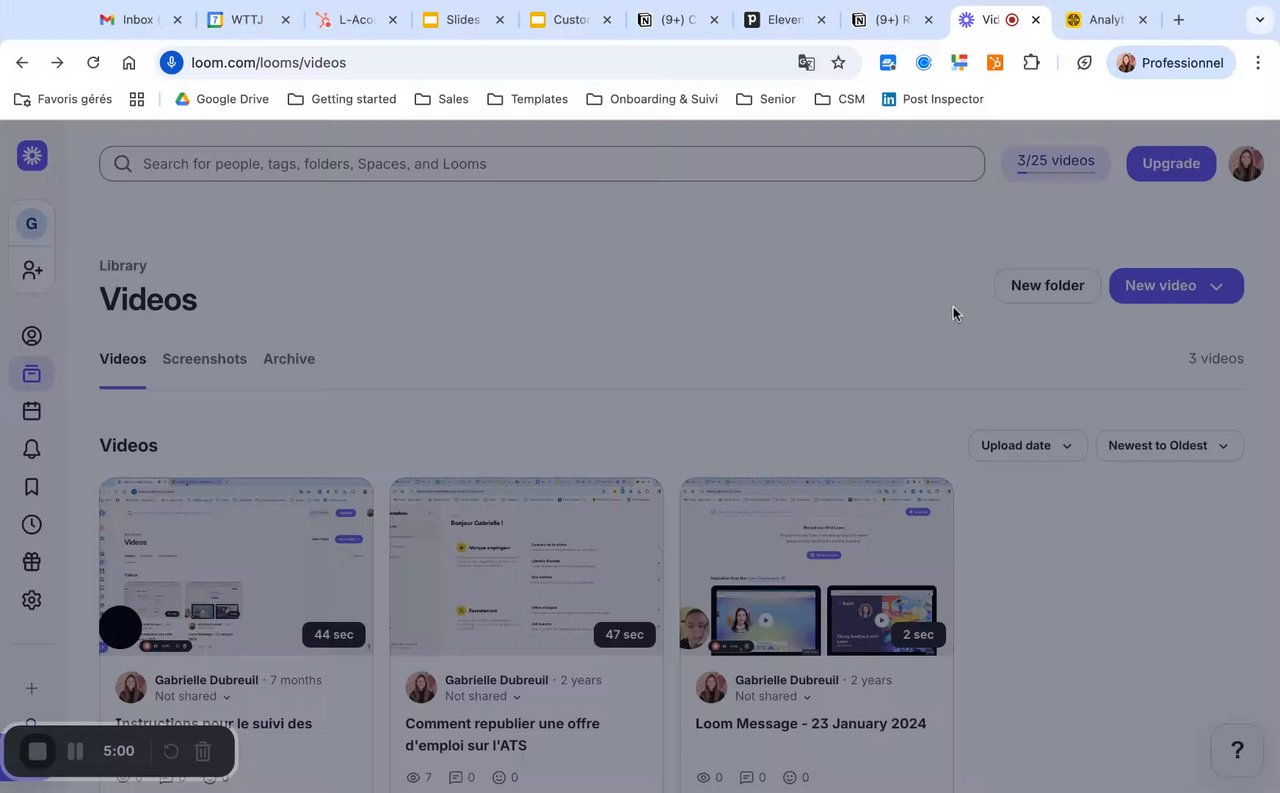Click the New folder button
The width and height of the screenshot is (1280, 793).
click(x=1047, y=286)
